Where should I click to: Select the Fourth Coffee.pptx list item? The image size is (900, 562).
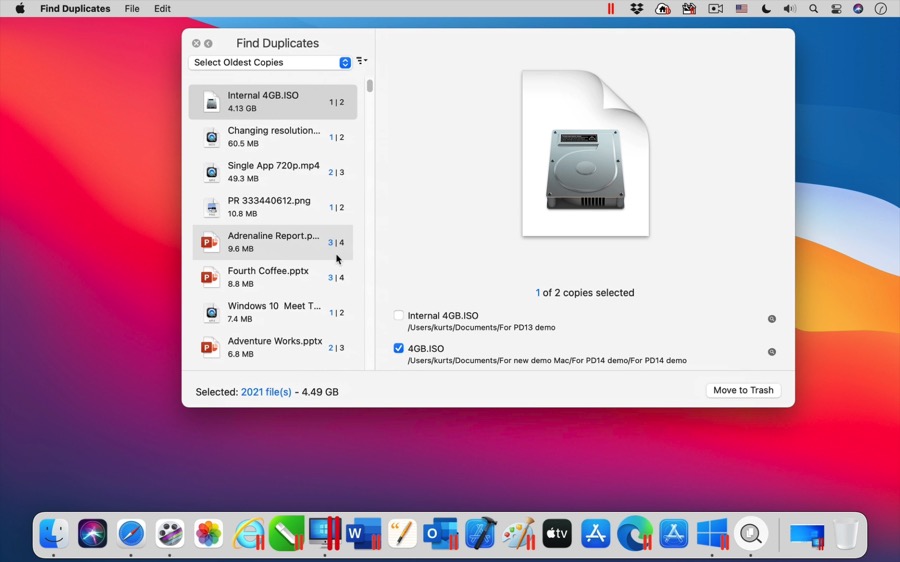(x=272, y=277)
